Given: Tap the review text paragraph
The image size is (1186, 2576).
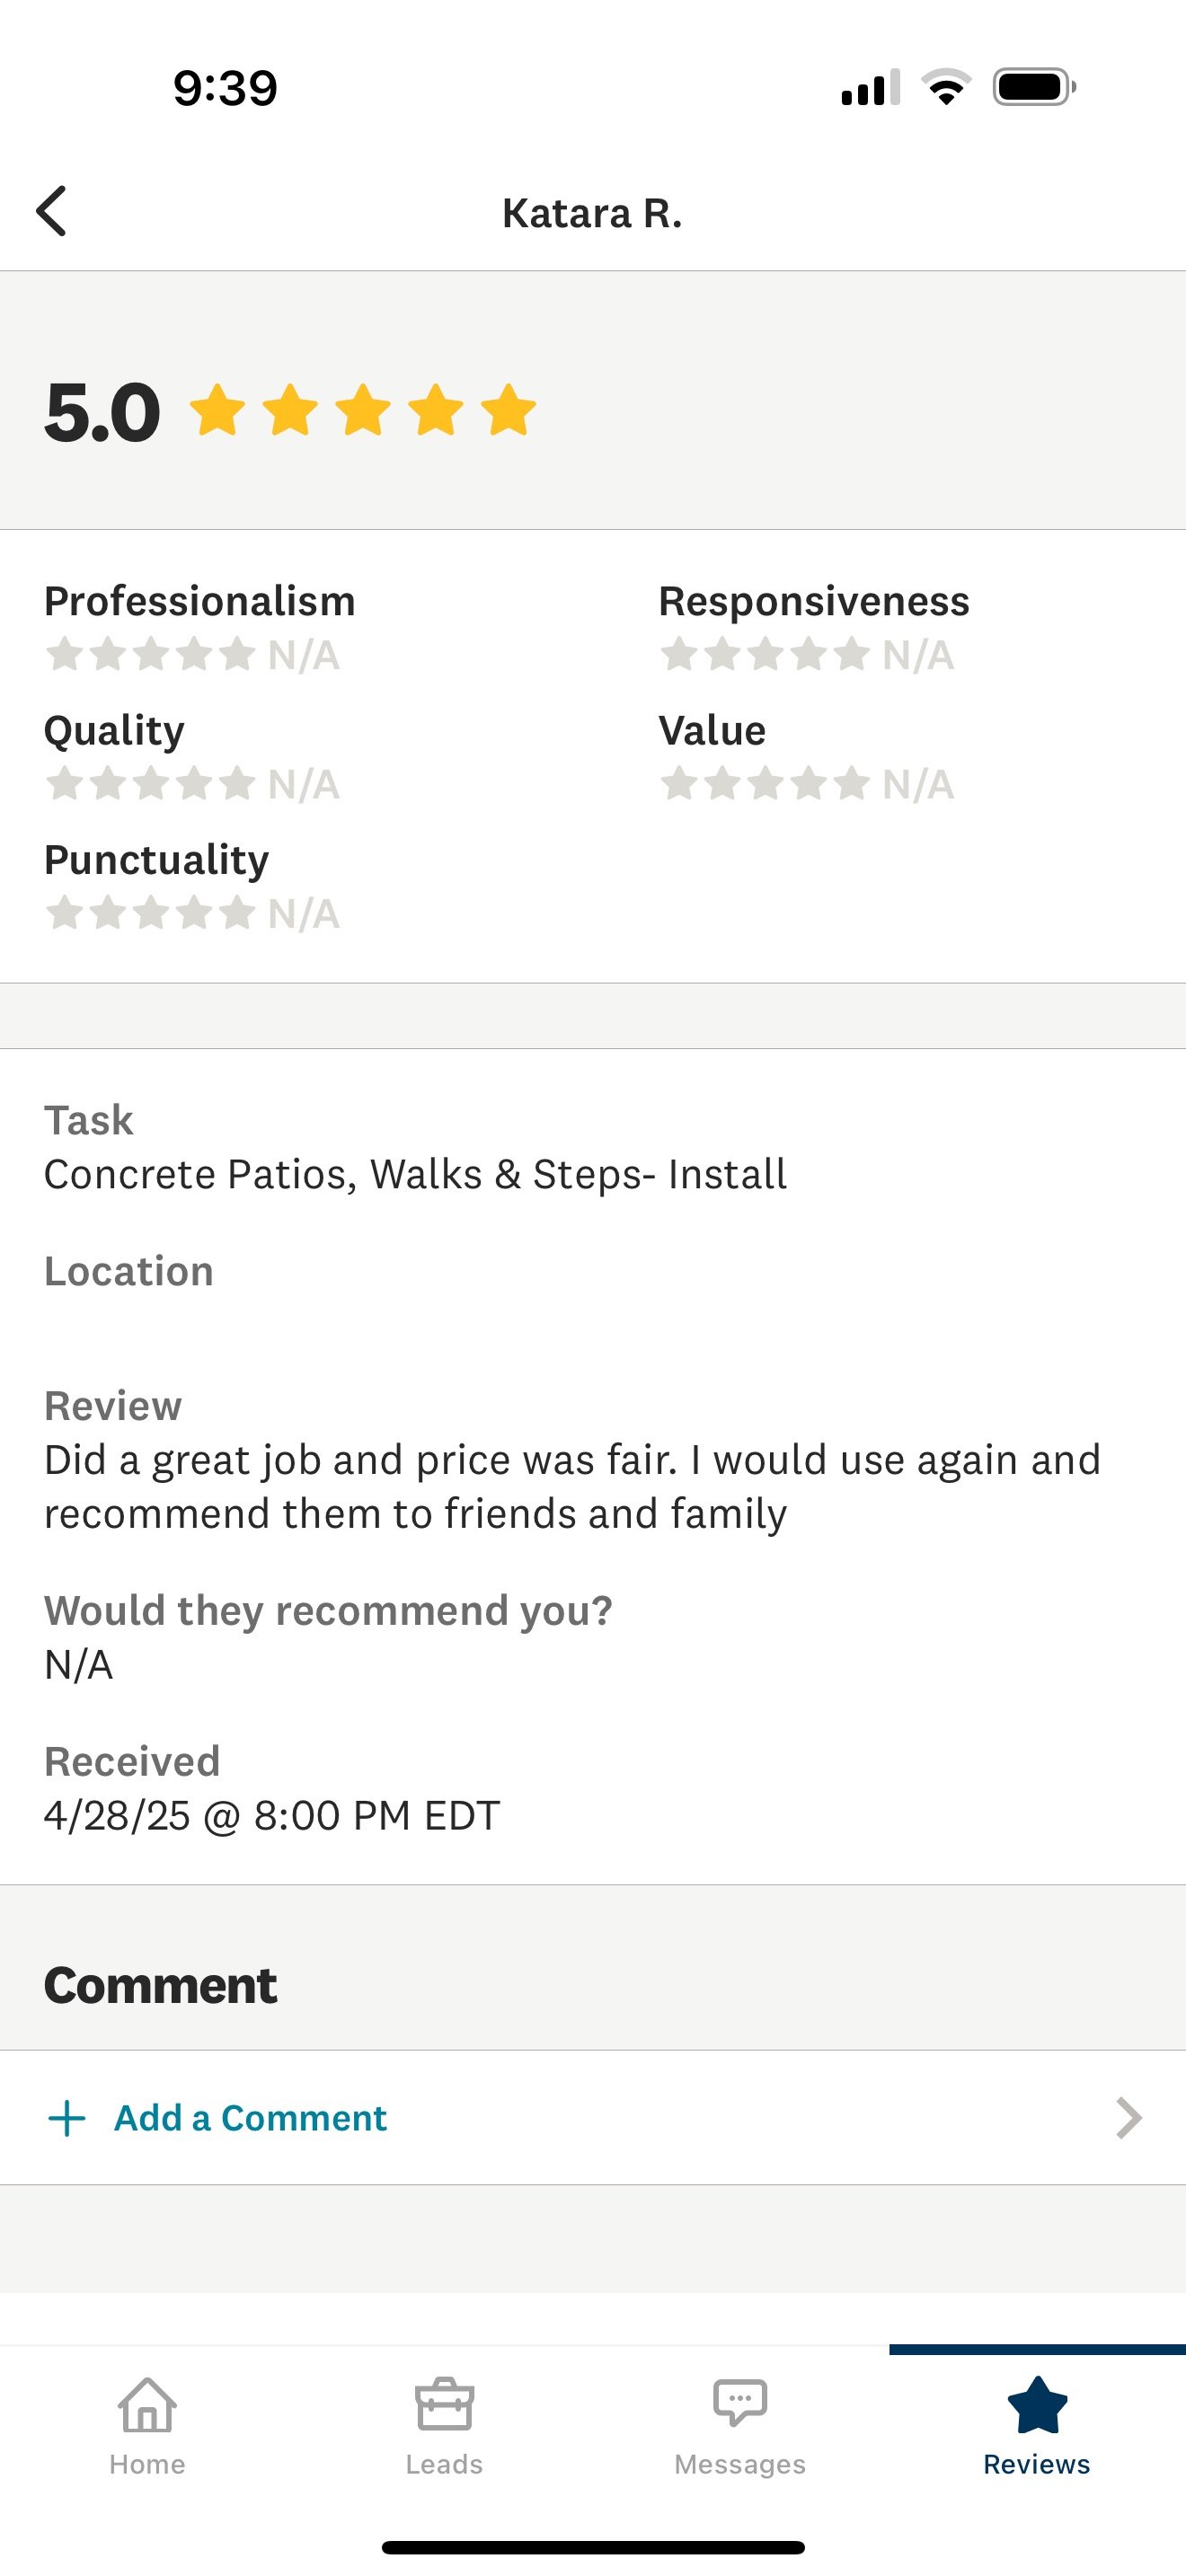Looking at the screenshot, I should pyautogui.click(x=572, y=1487).
